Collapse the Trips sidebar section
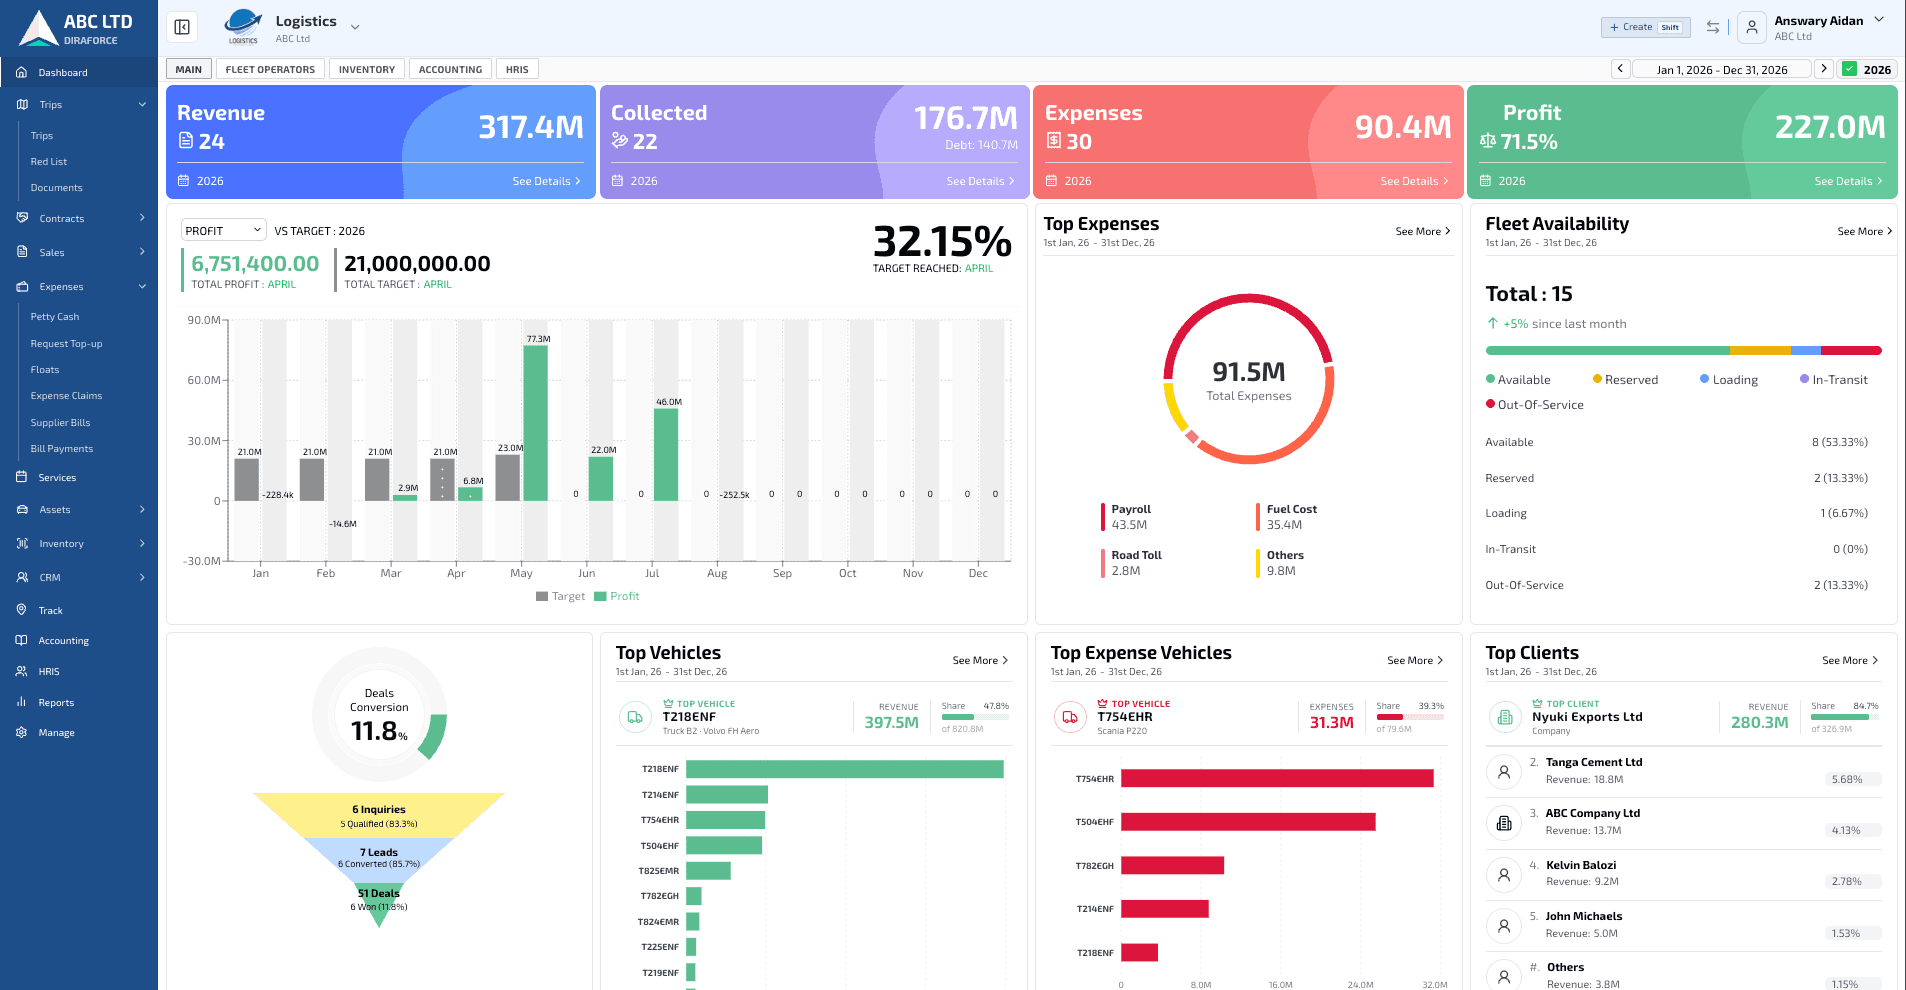Viewport: 1906px width, 990px height. (142, 104)
